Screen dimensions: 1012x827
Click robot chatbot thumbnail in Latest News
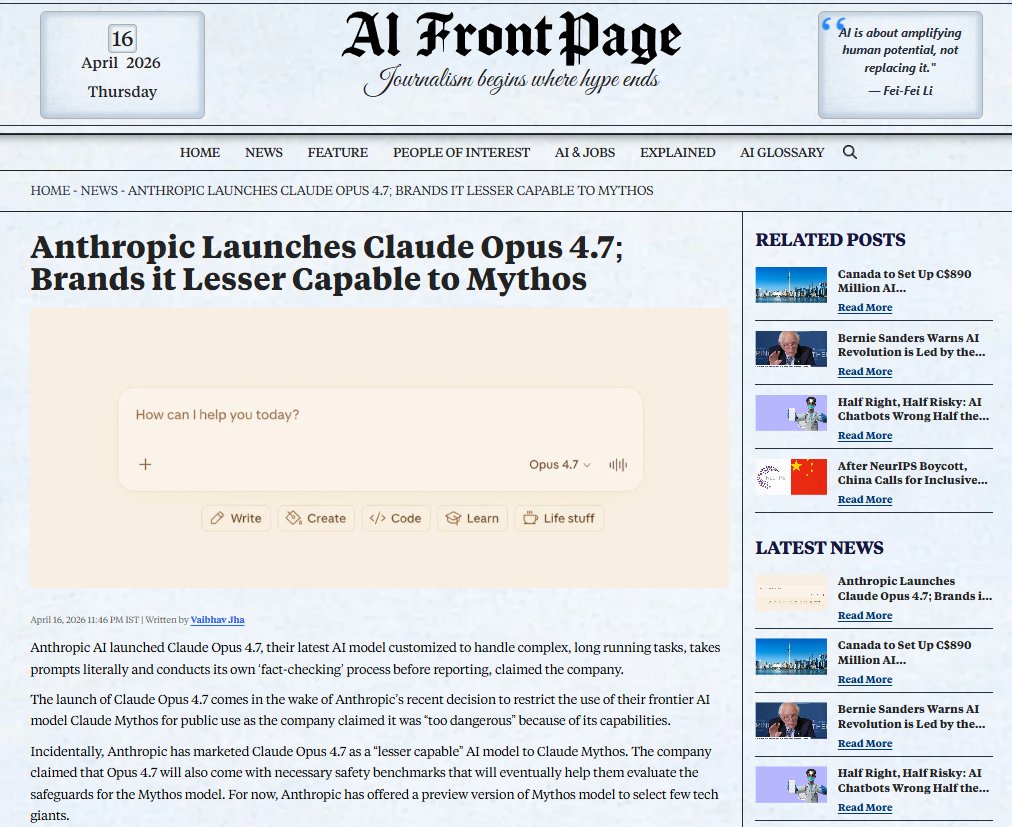pyautogui.click(x=791, y=784)
